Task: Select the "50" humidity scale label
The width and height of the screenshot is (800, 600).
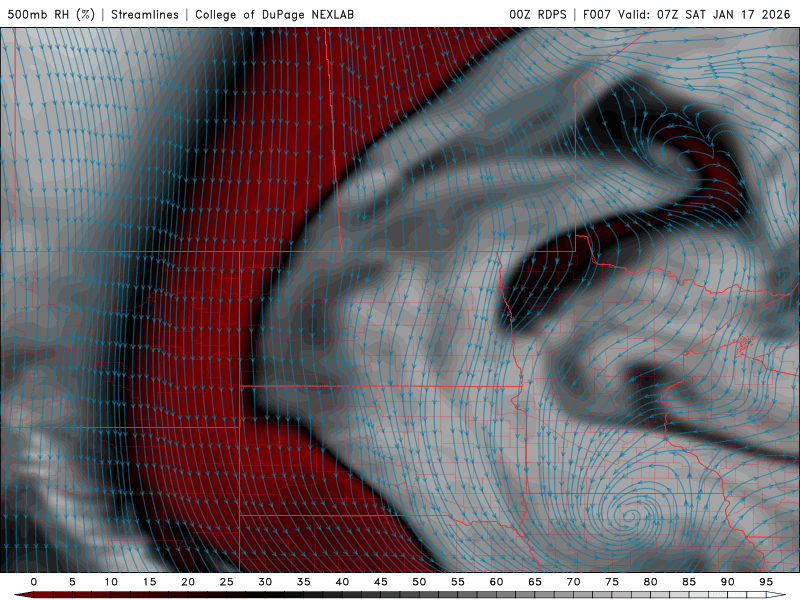Action: (419, 582)
